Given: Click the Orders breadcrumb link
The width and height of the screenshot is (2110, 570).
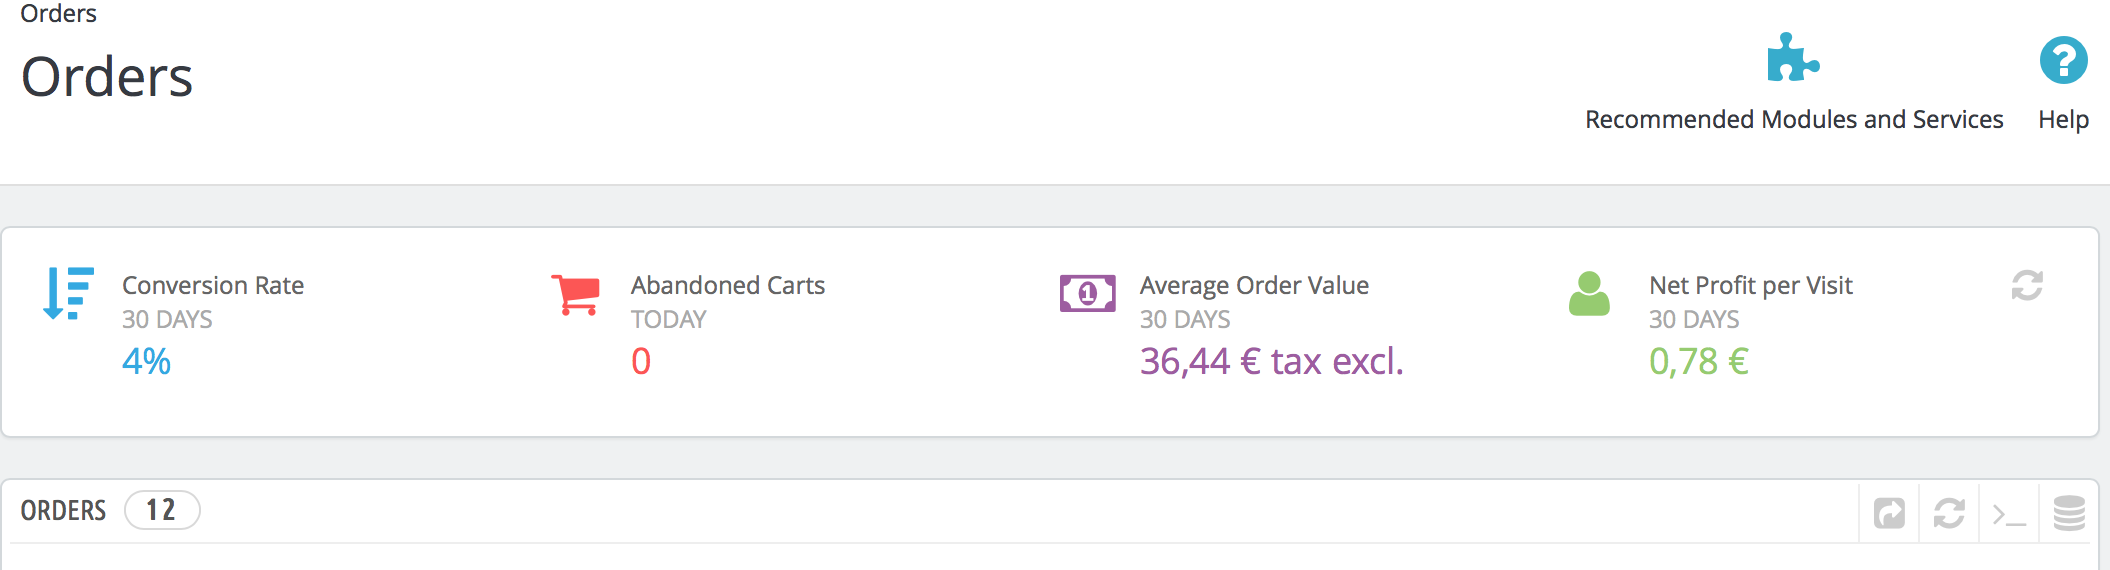Looking at the screenshot, I should (58, 14).
